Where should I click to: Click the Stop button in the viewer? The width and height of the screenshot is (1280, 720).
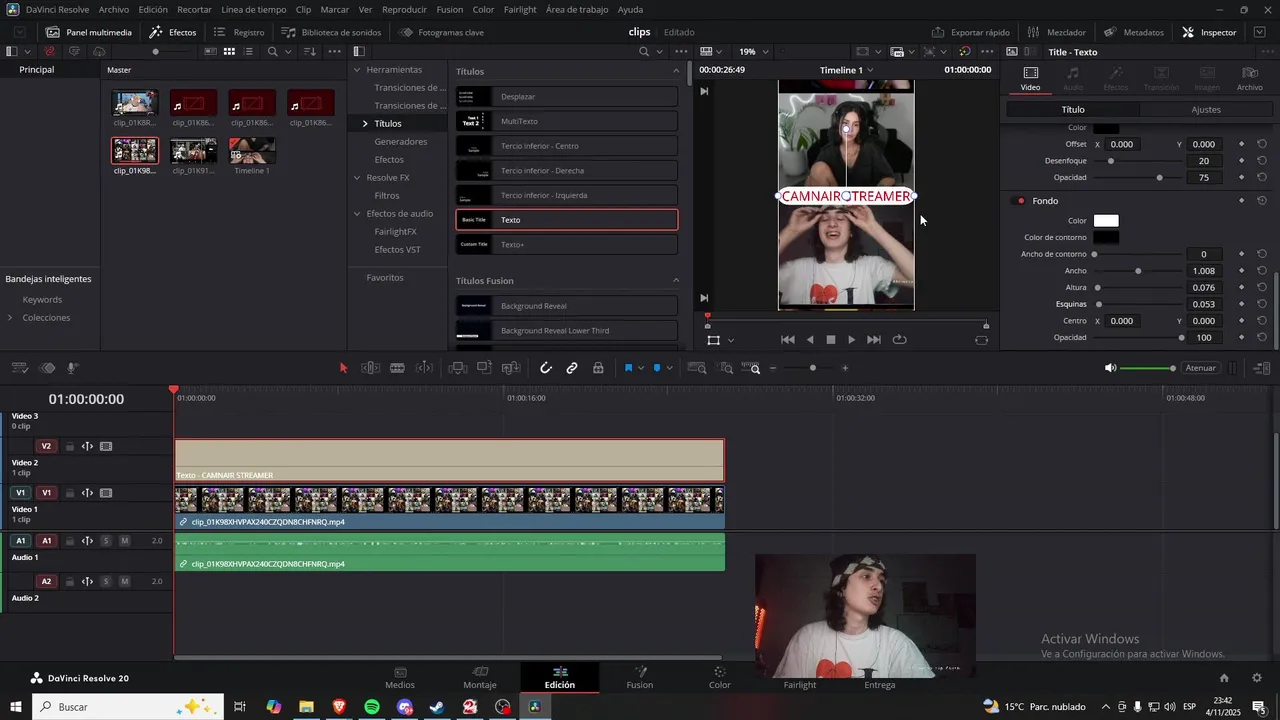(x=830, y=340)
